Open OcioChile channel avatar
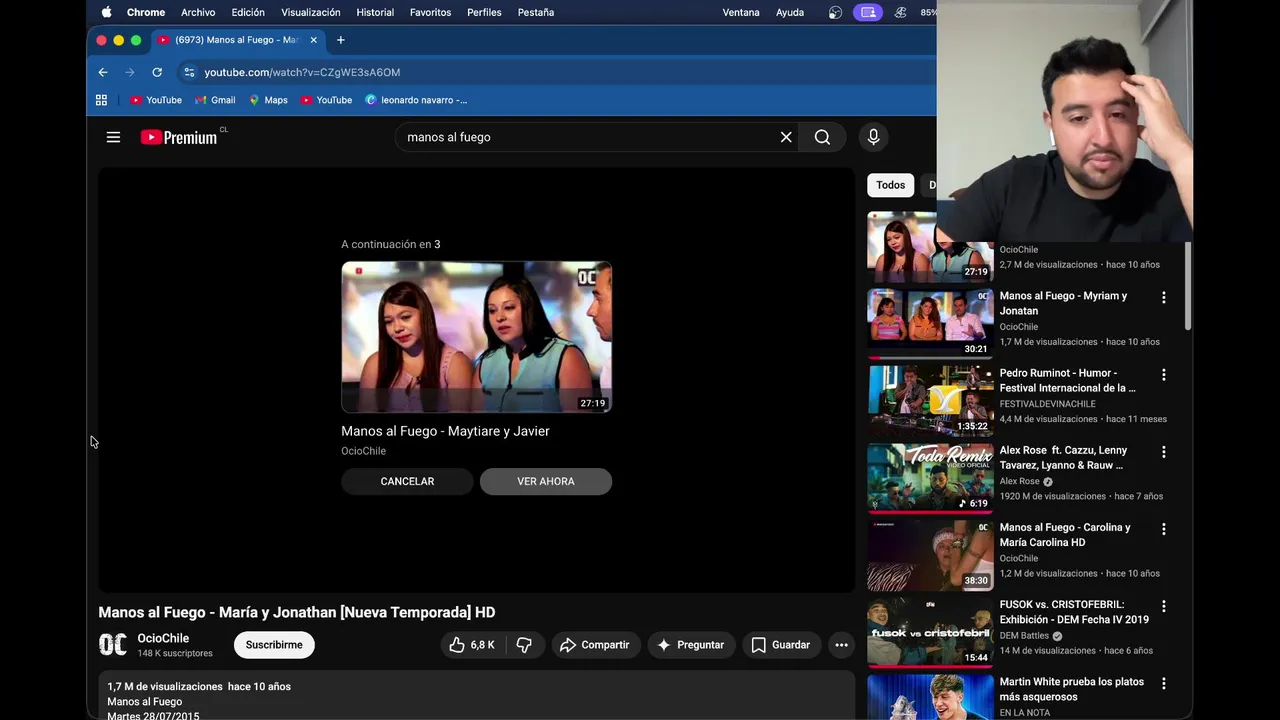 pyautogui.click(x=113, y=645)
